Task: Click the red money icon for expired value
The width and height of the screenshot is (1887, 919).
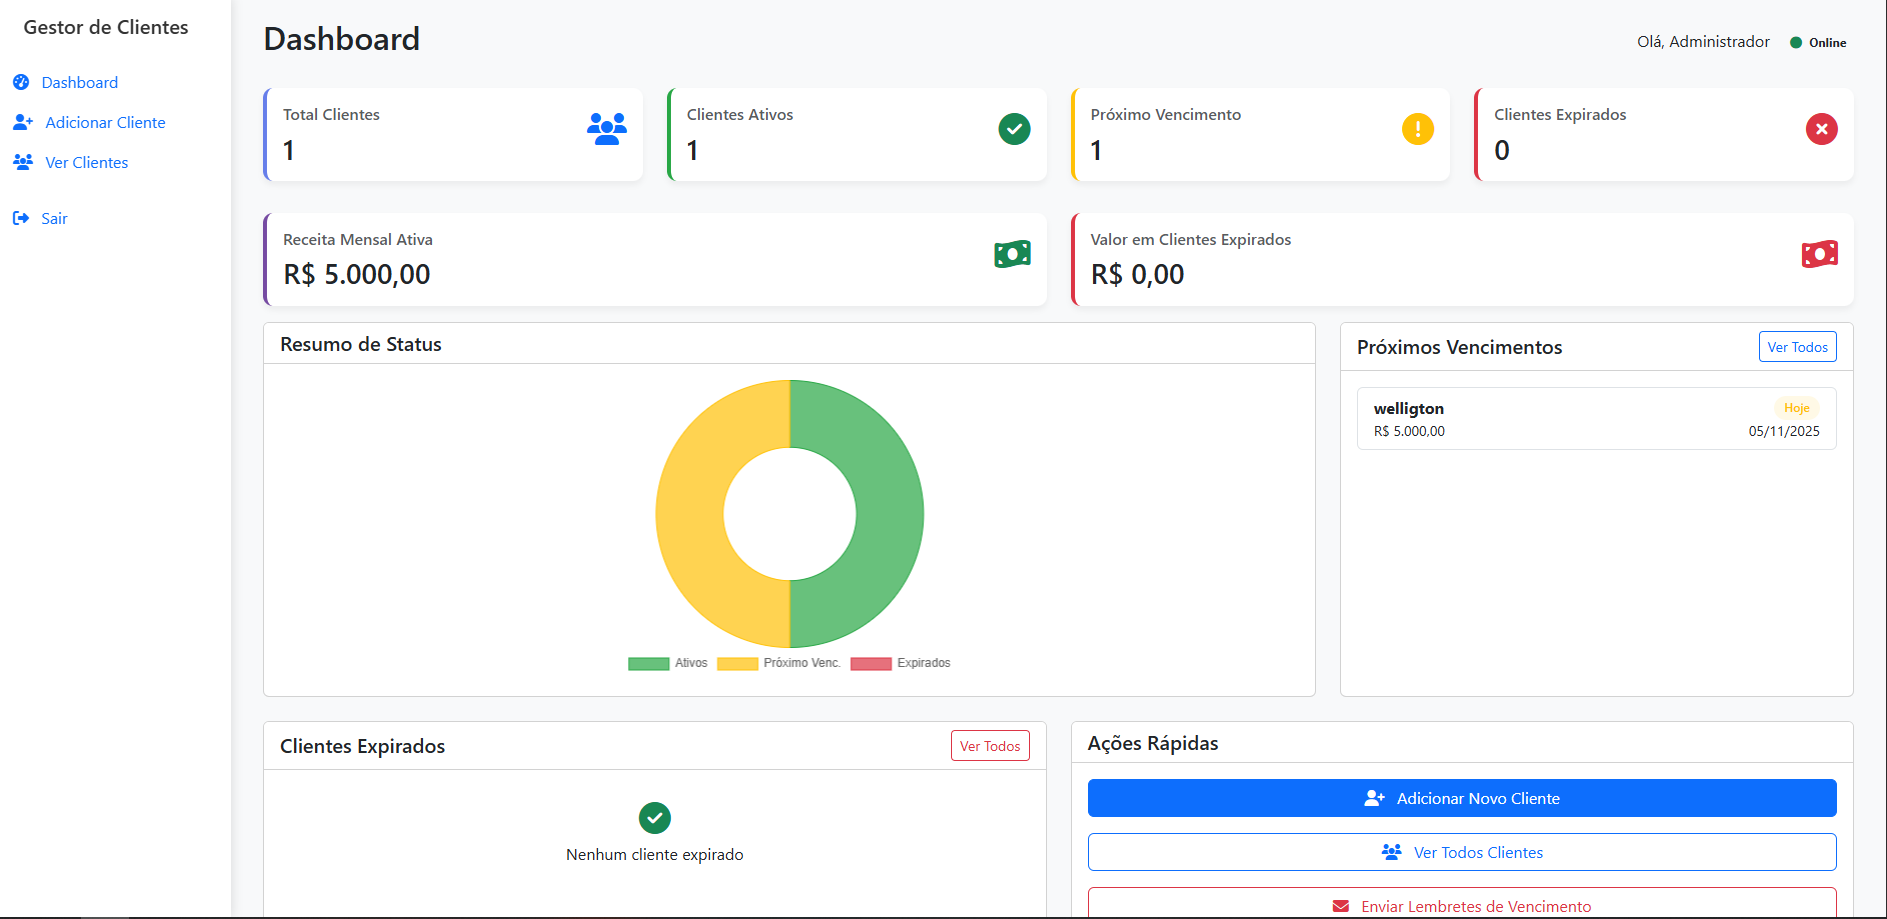Action: coord(1819,254)
